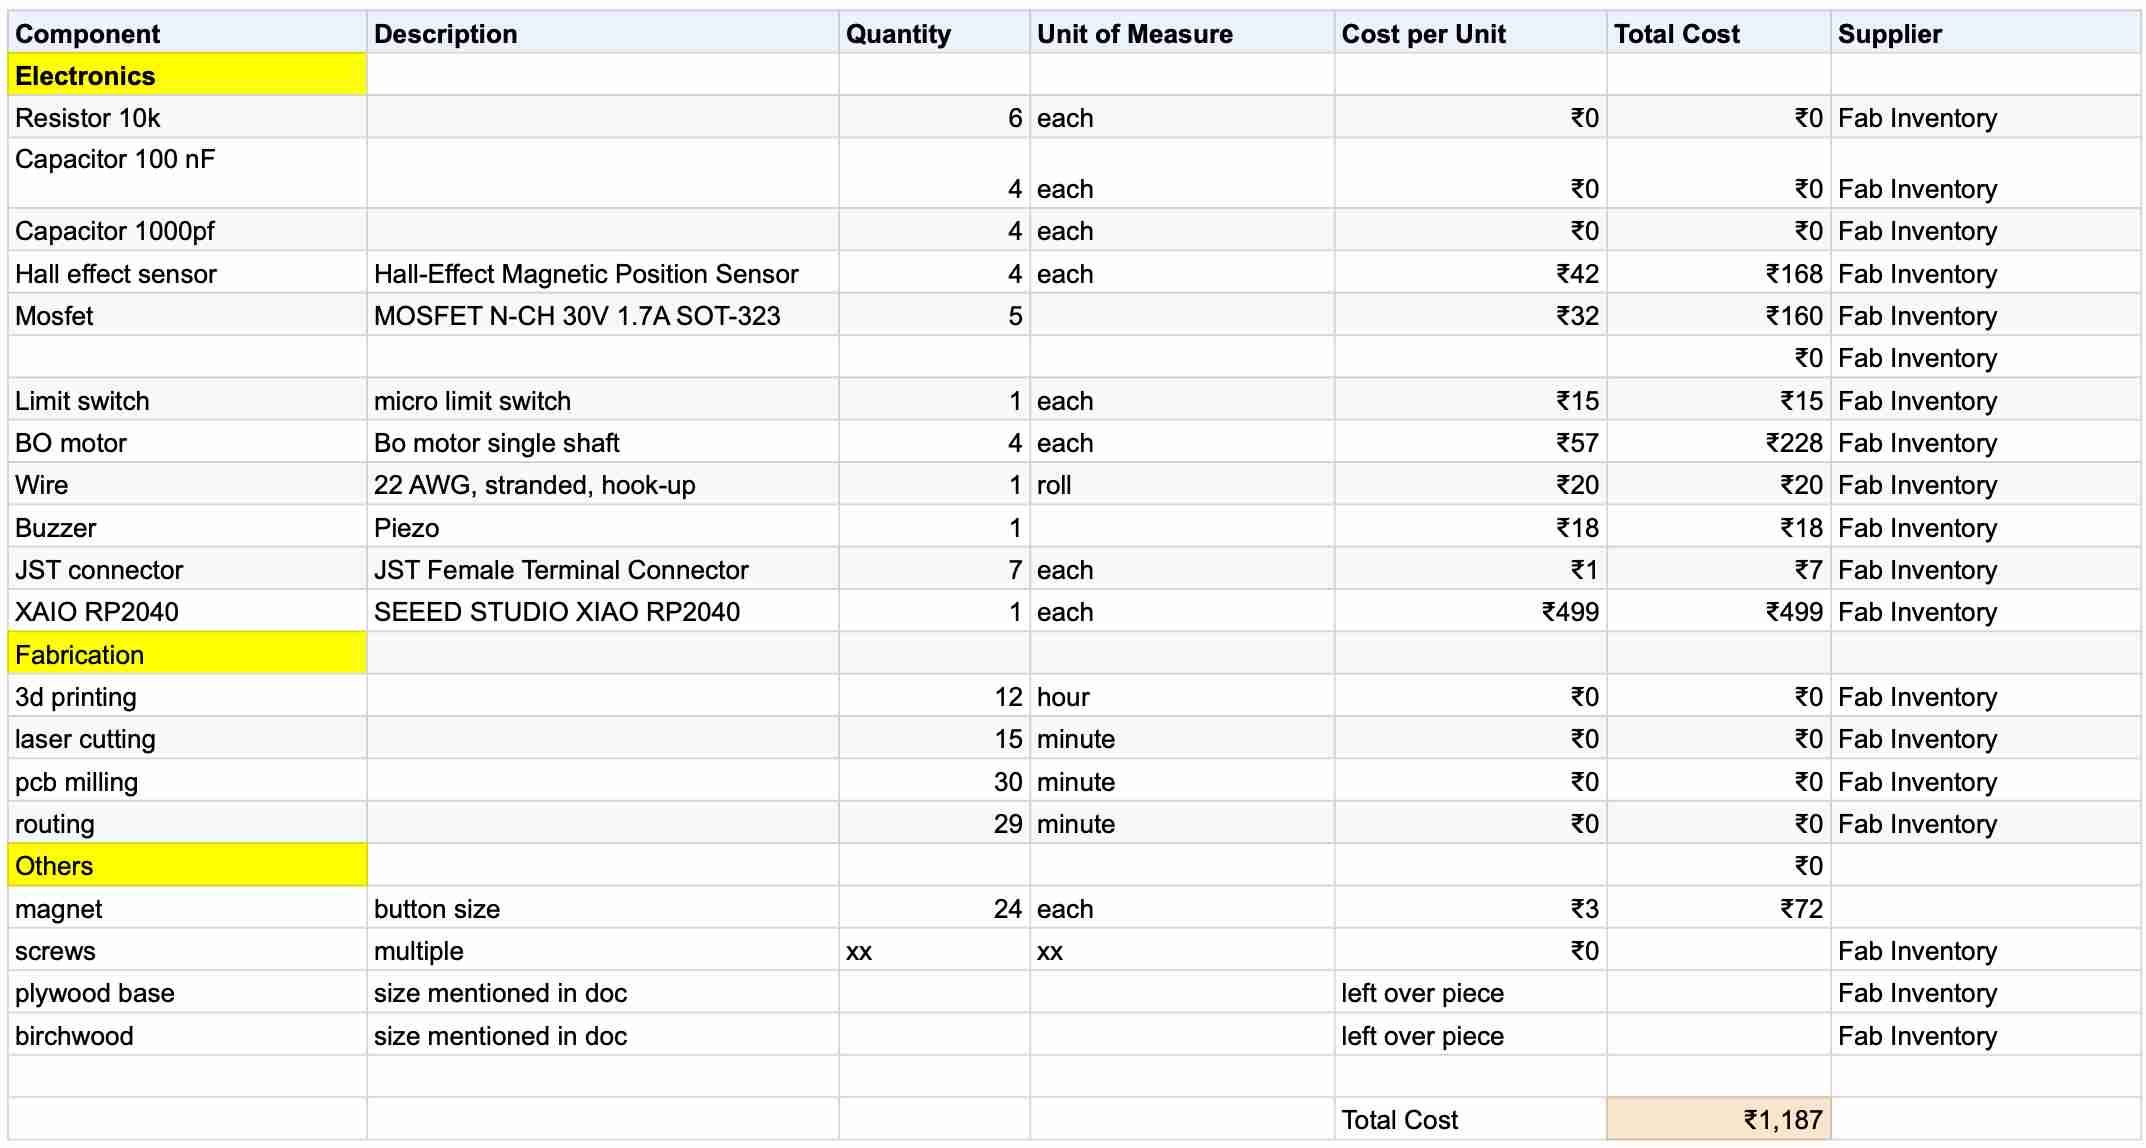The image size is (2146, 1148).
Task: Select the ₹228 total cost cell
Action: (x=1718, y=442)
